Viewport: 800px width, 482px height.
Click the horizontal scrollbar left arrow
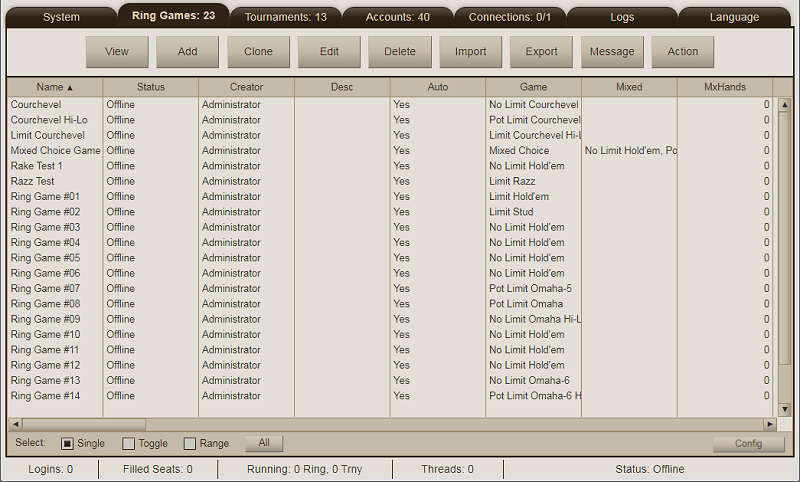click(x=14, y=424)
